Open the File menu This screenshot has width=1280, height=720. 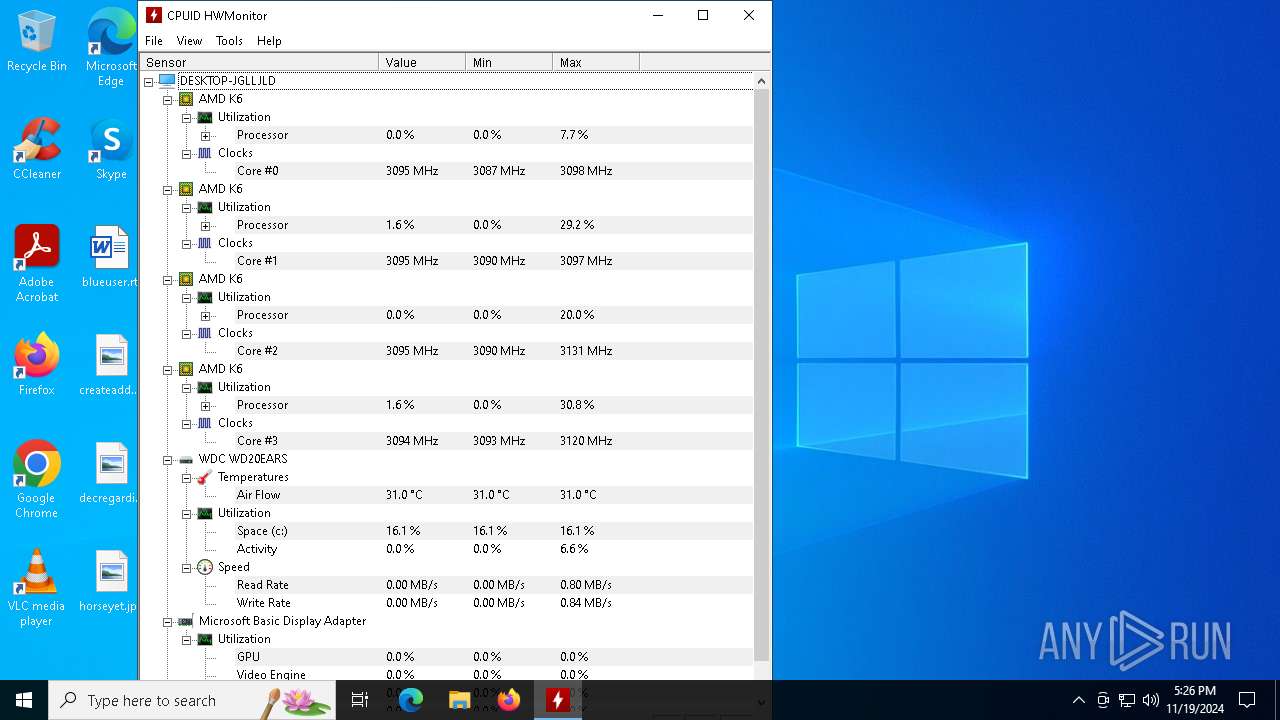point(153,41)
